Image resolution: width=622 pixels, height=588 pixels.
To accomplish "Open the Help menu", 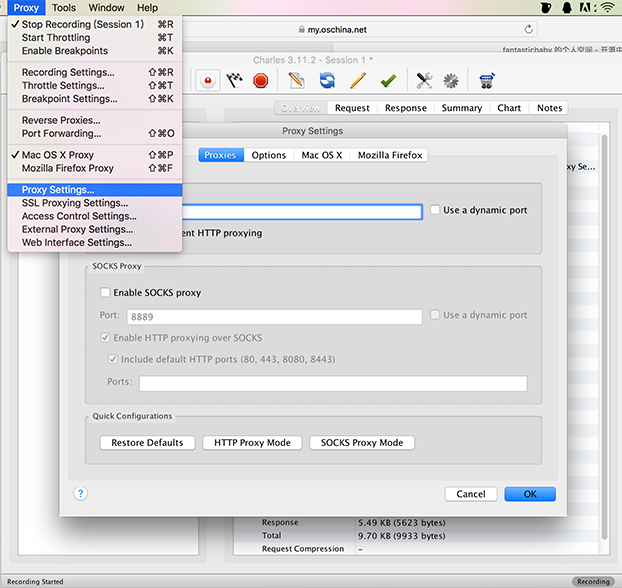I will coord(148,8).
